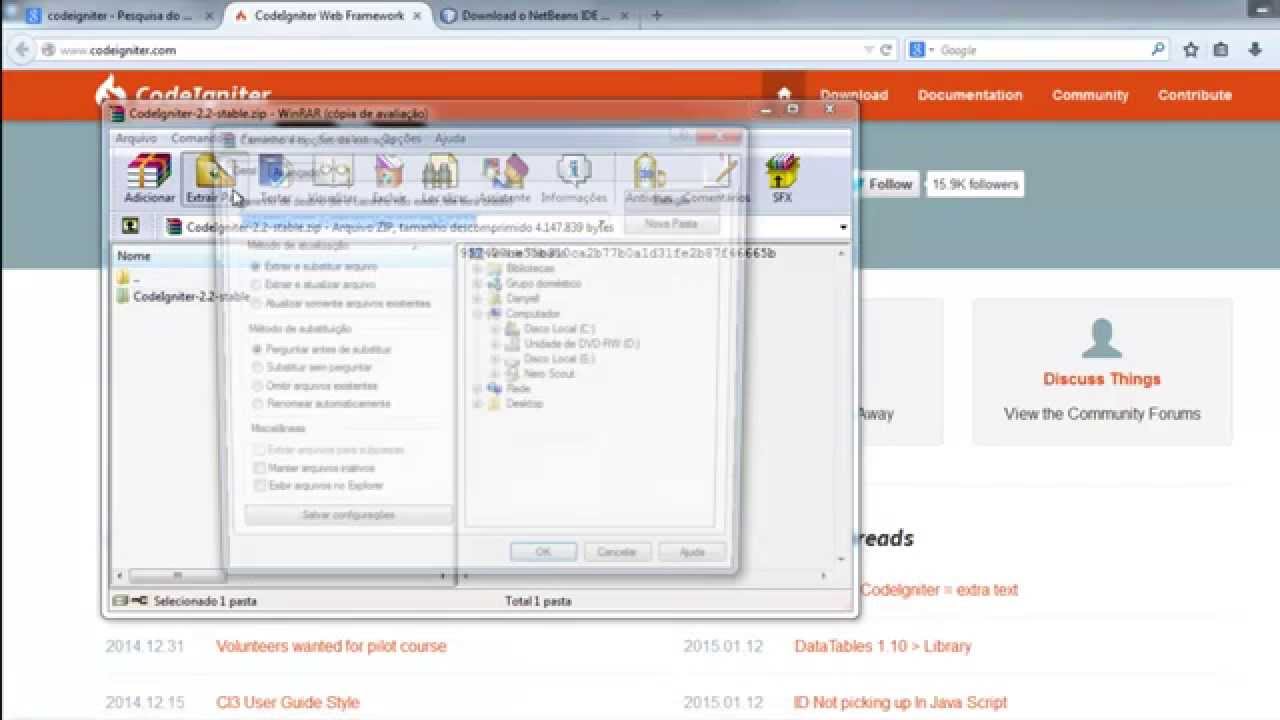Select 'Extrair e substituir arquivos' radio option
Viewport: 1280px width, 720px height.
click(256, 267)
